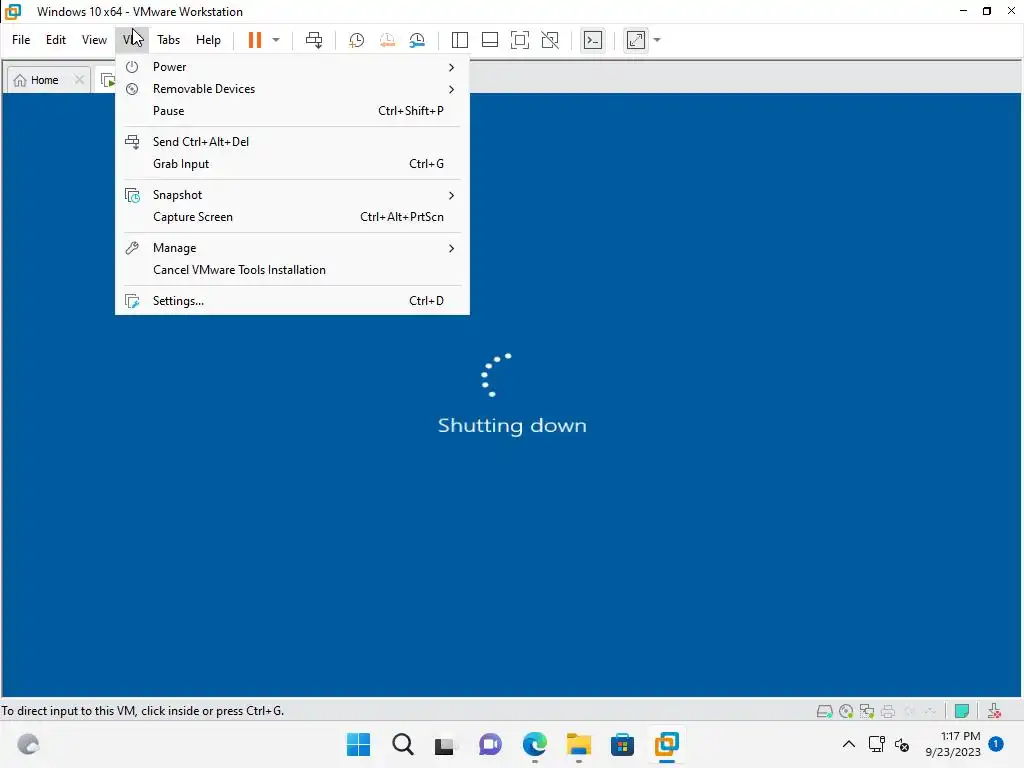This screenshot has width=1024, height=768.
Task: Open Microsoft Store from taskbar
Action: coord(622,744)
